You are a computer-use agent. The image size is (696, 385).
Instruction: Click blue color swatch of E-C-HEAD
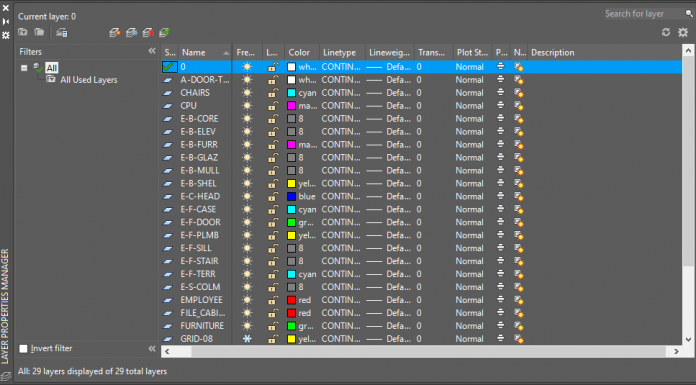pyautogui.click(x=291, y=196)
